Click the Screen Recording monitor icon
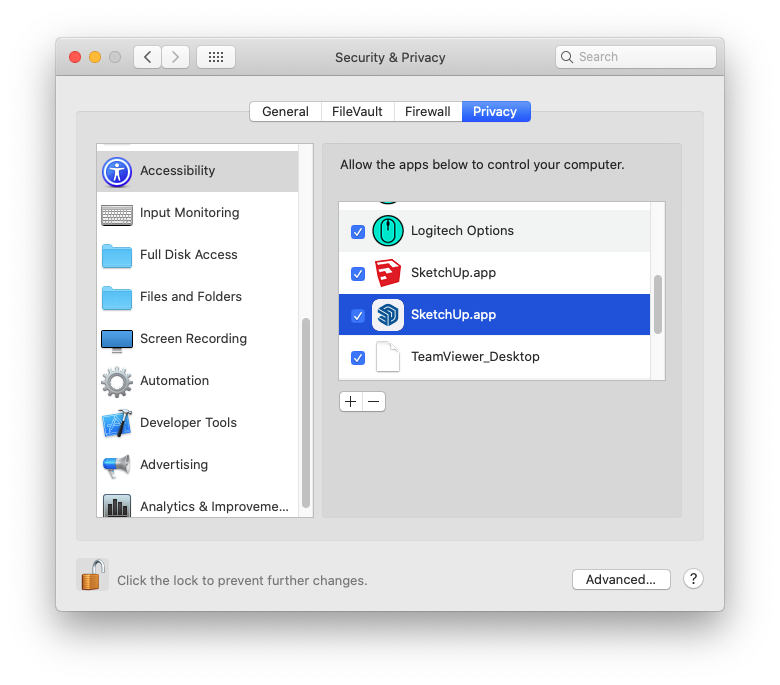The image size is (780, 685). tap(117, 341)
